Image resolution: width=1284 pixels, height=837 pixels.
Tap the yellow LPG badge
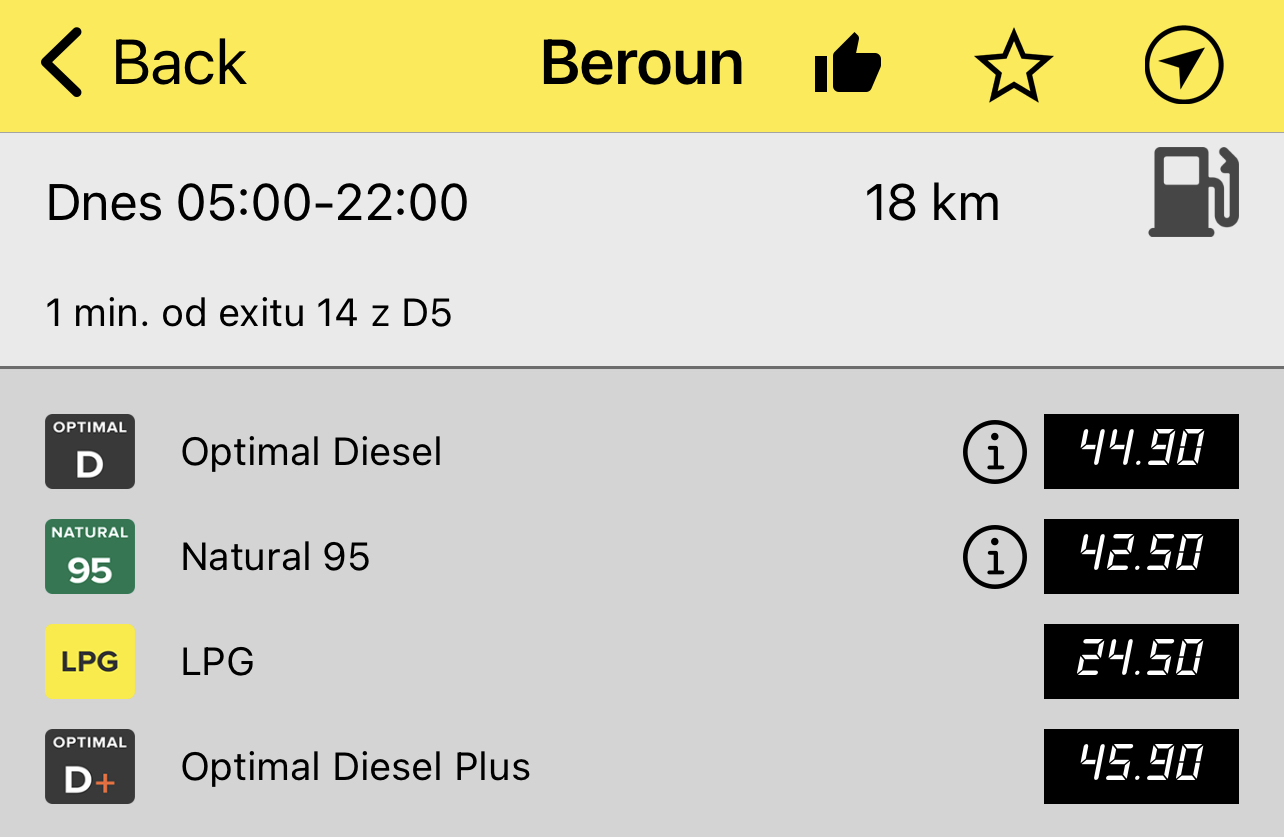tap(90, 661)
